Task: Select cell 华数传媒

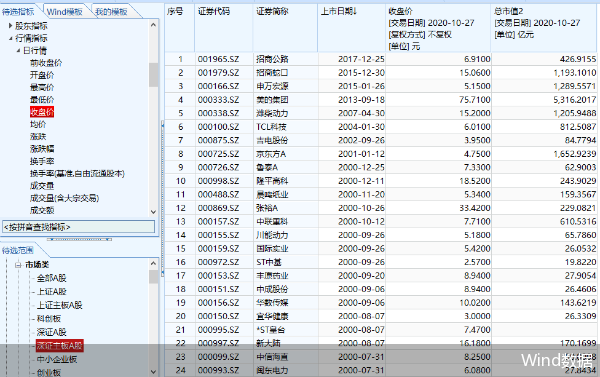Action: (x=285, y=303)
